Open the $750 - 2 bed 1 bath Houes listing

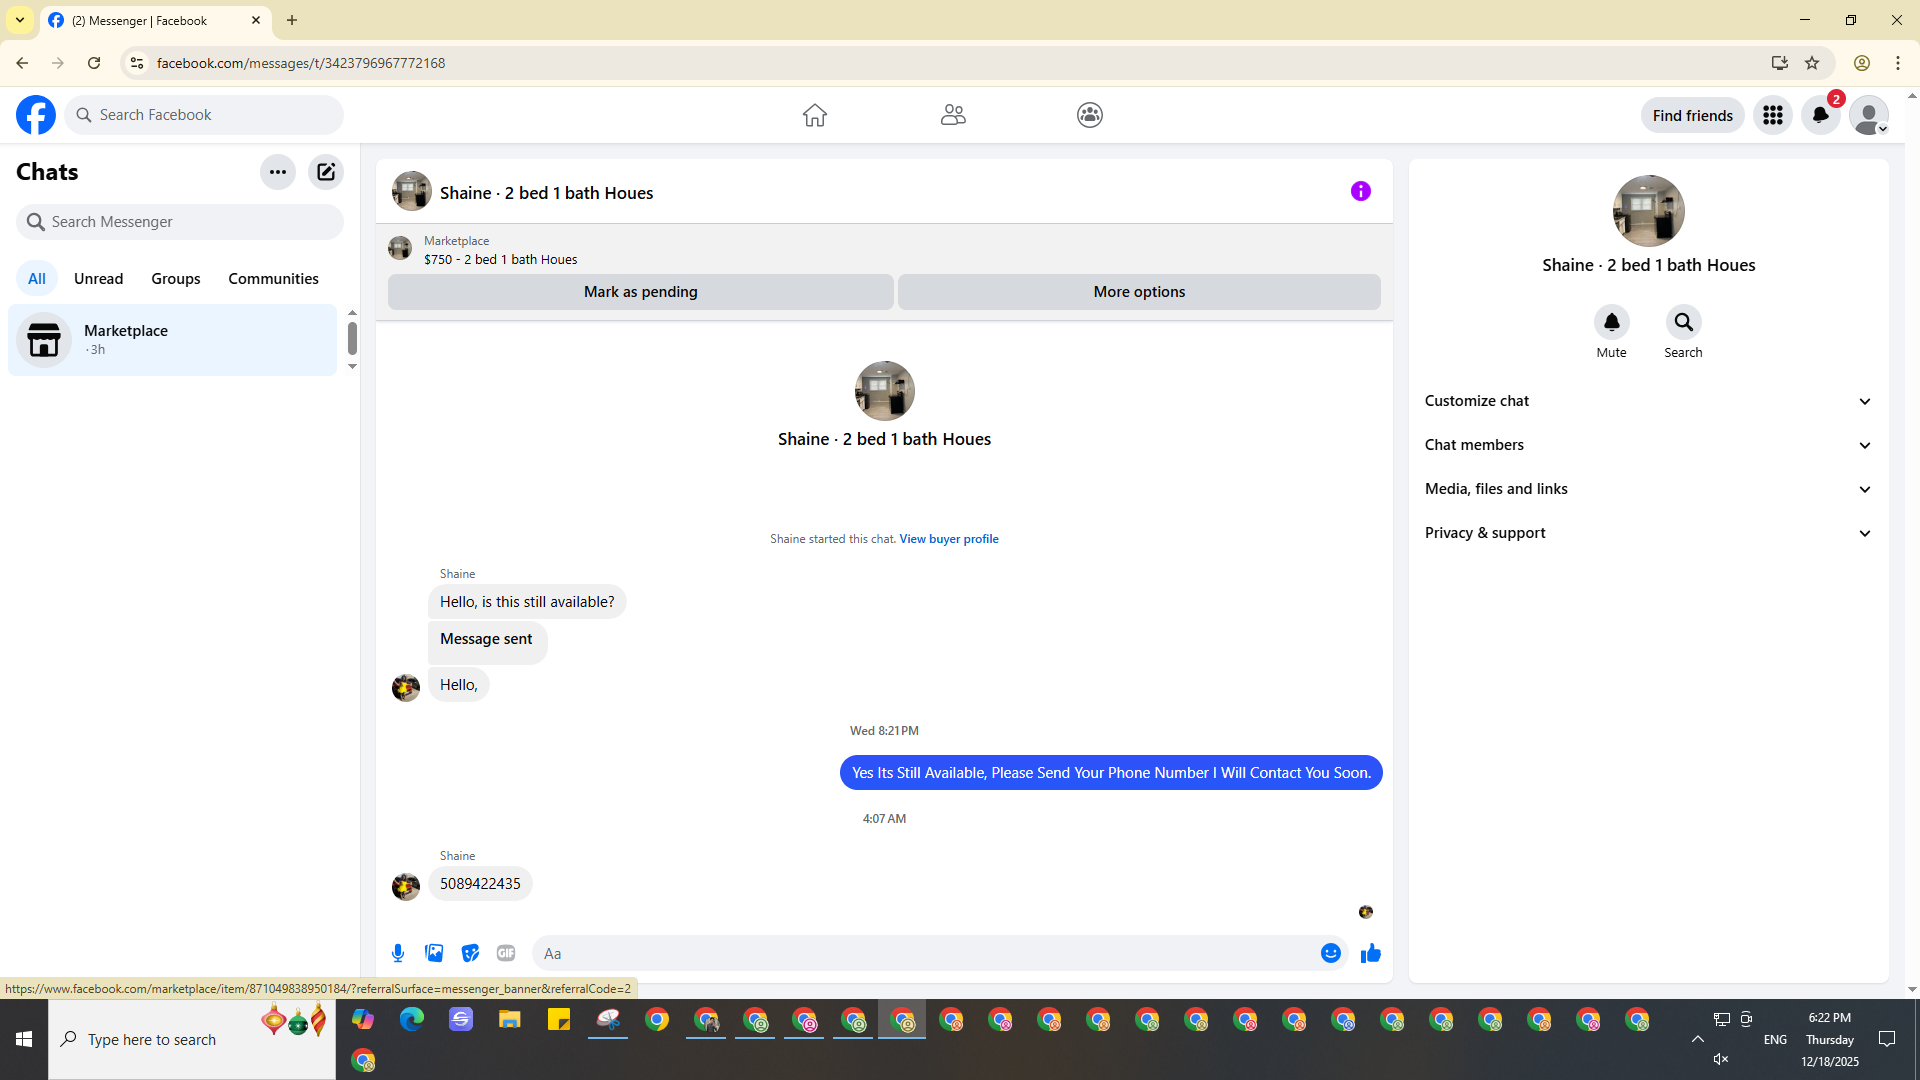[500, 259]
